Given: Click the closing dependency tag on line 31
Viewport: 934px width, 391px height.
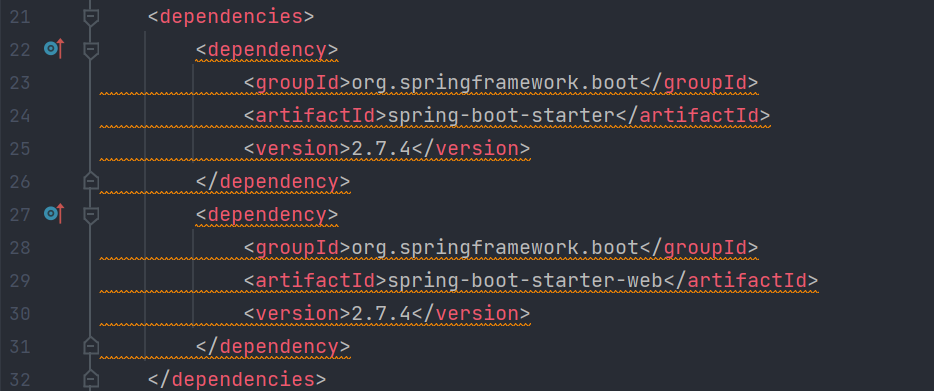Looking at the screenshot, I should pyautogui.click(x=273, y=346).
